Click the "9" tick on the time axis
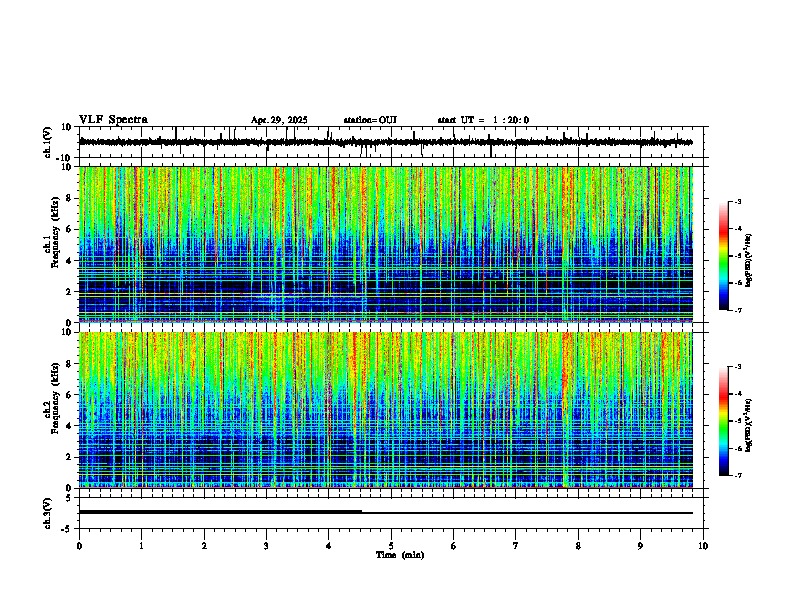 click(x=640, y=546)
